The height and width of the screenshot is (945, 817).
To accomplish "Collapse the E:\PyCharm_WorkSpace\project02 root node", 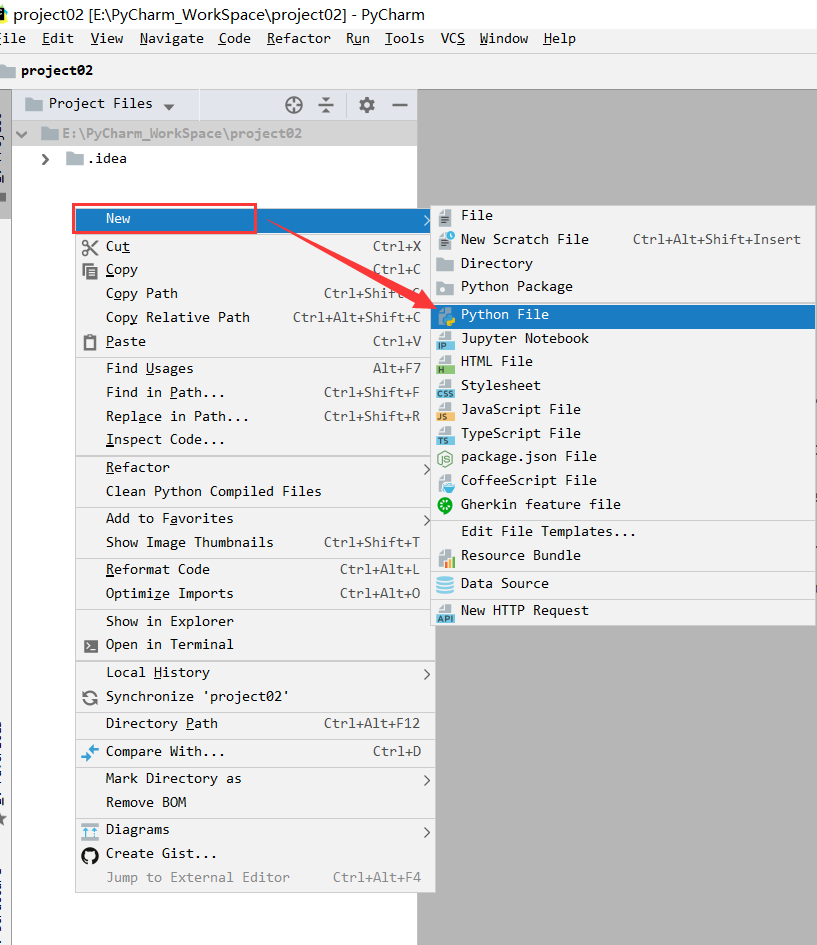I will (22, 134).
